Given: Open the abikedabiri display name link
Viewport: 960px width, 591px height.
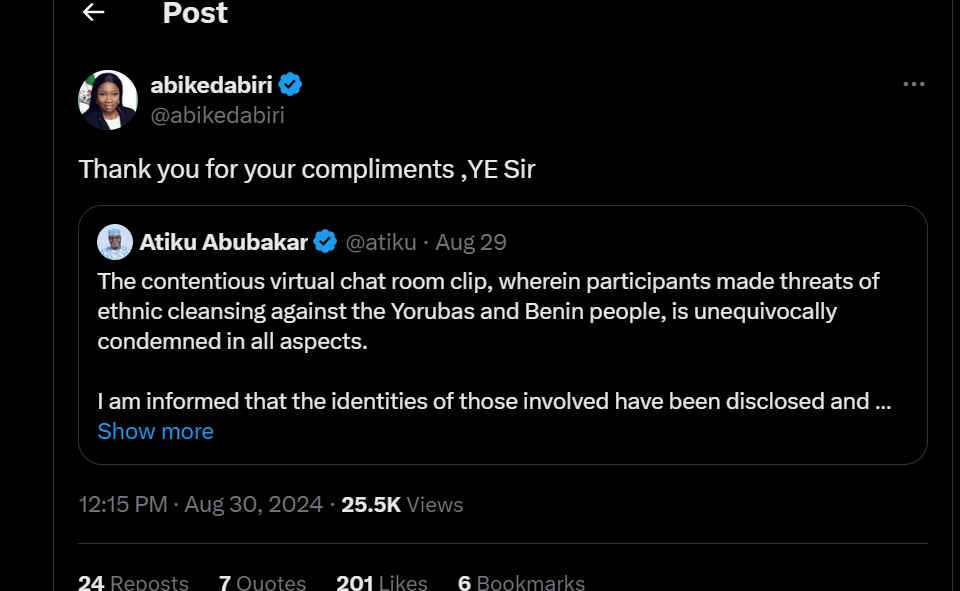Looking at the screenshot, I should (x=211, y=85).
